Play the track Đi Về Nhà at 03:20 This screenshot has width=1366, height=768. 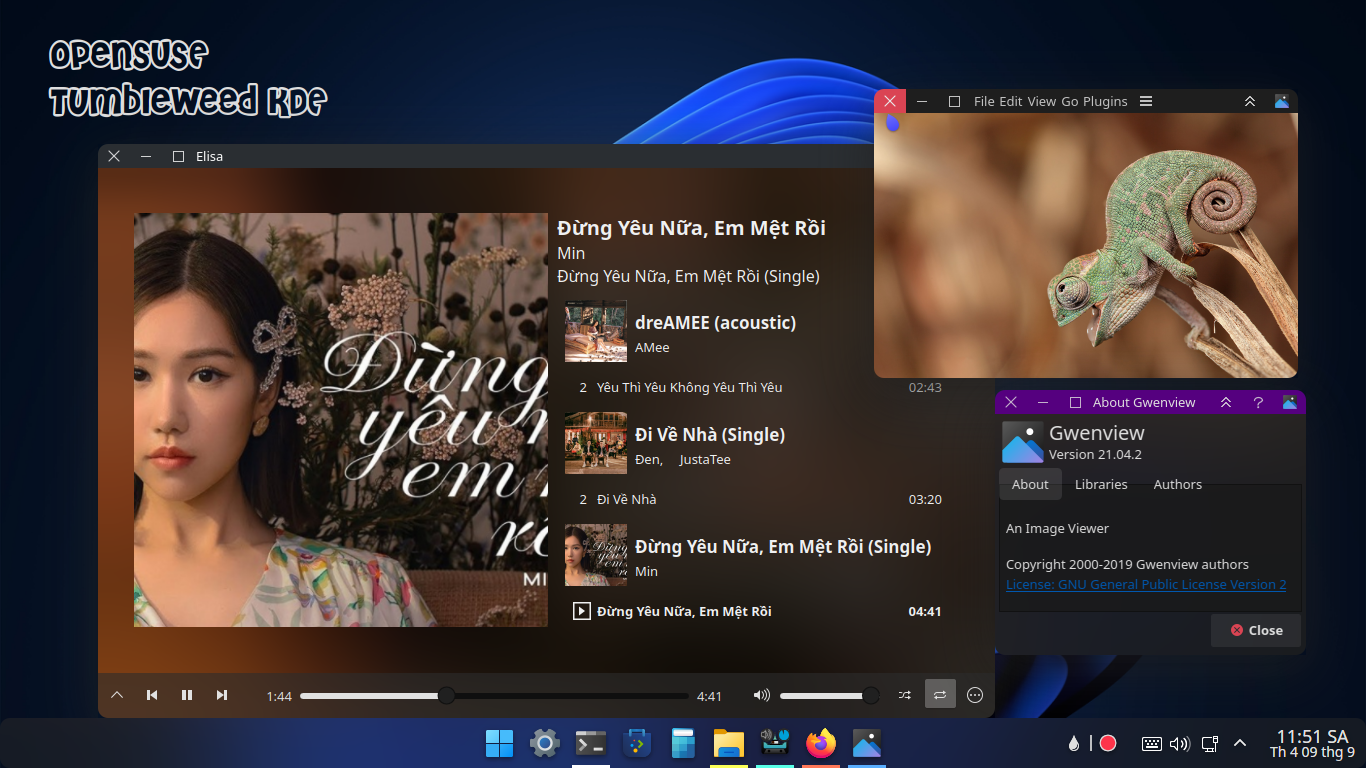pos(755,499)
